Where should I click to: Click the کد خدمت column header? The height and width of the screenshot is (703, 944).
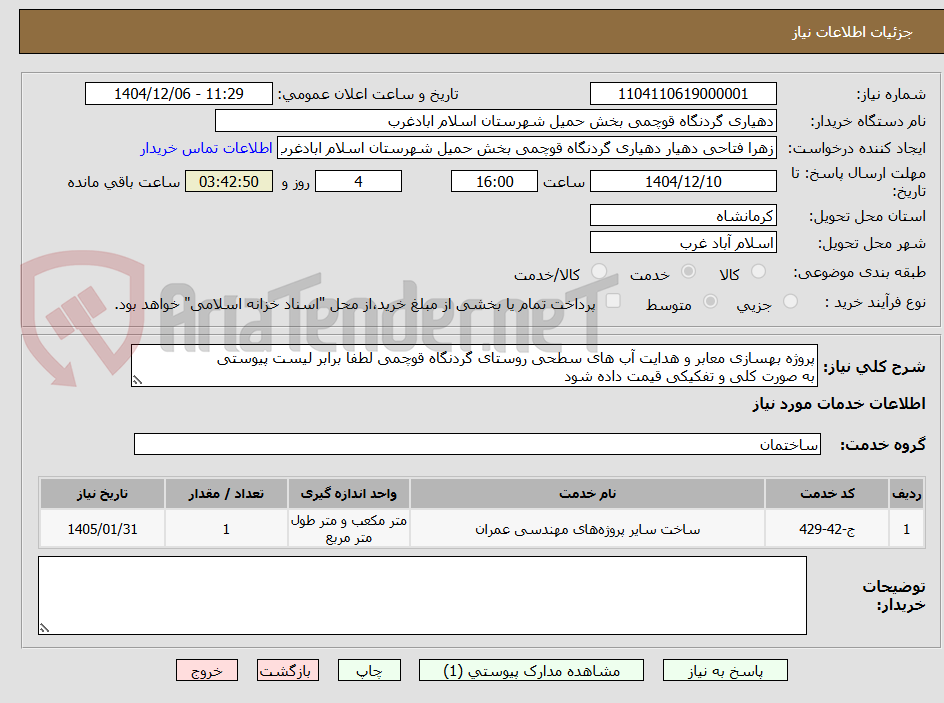tap(827, 494)
